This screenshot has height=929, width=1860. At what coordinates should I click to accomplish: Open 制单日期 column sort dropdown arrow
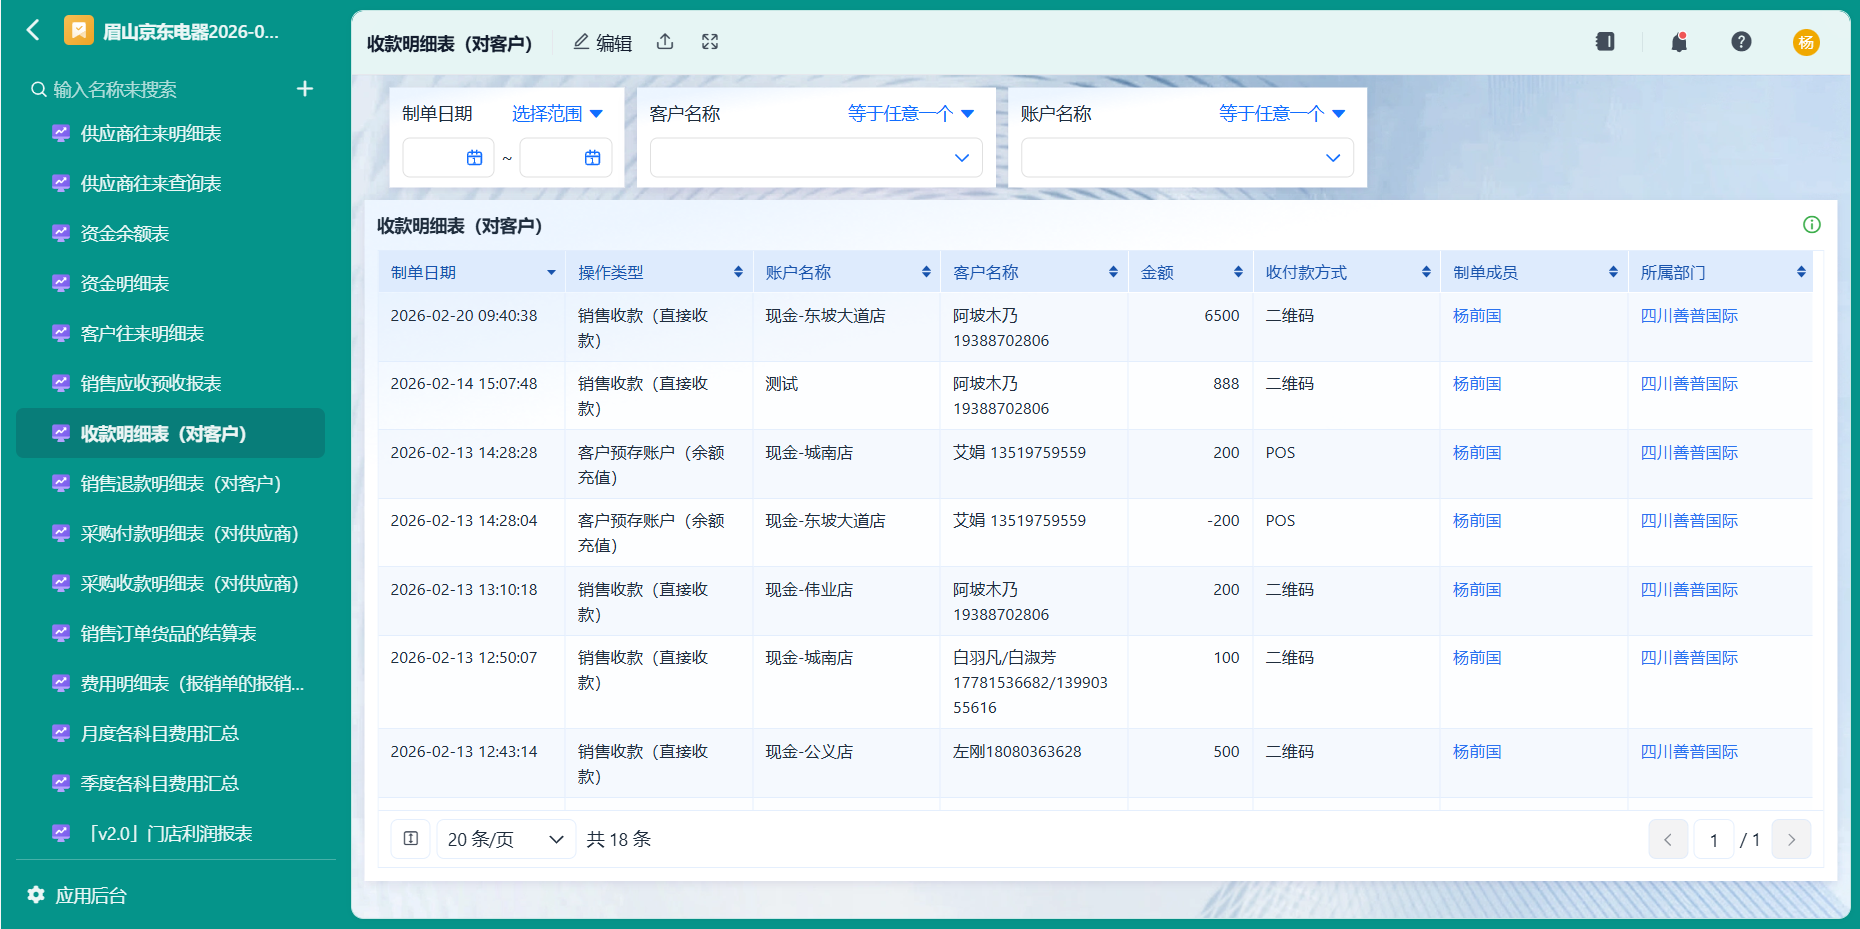pyautogui.click(x=551, y=273)
